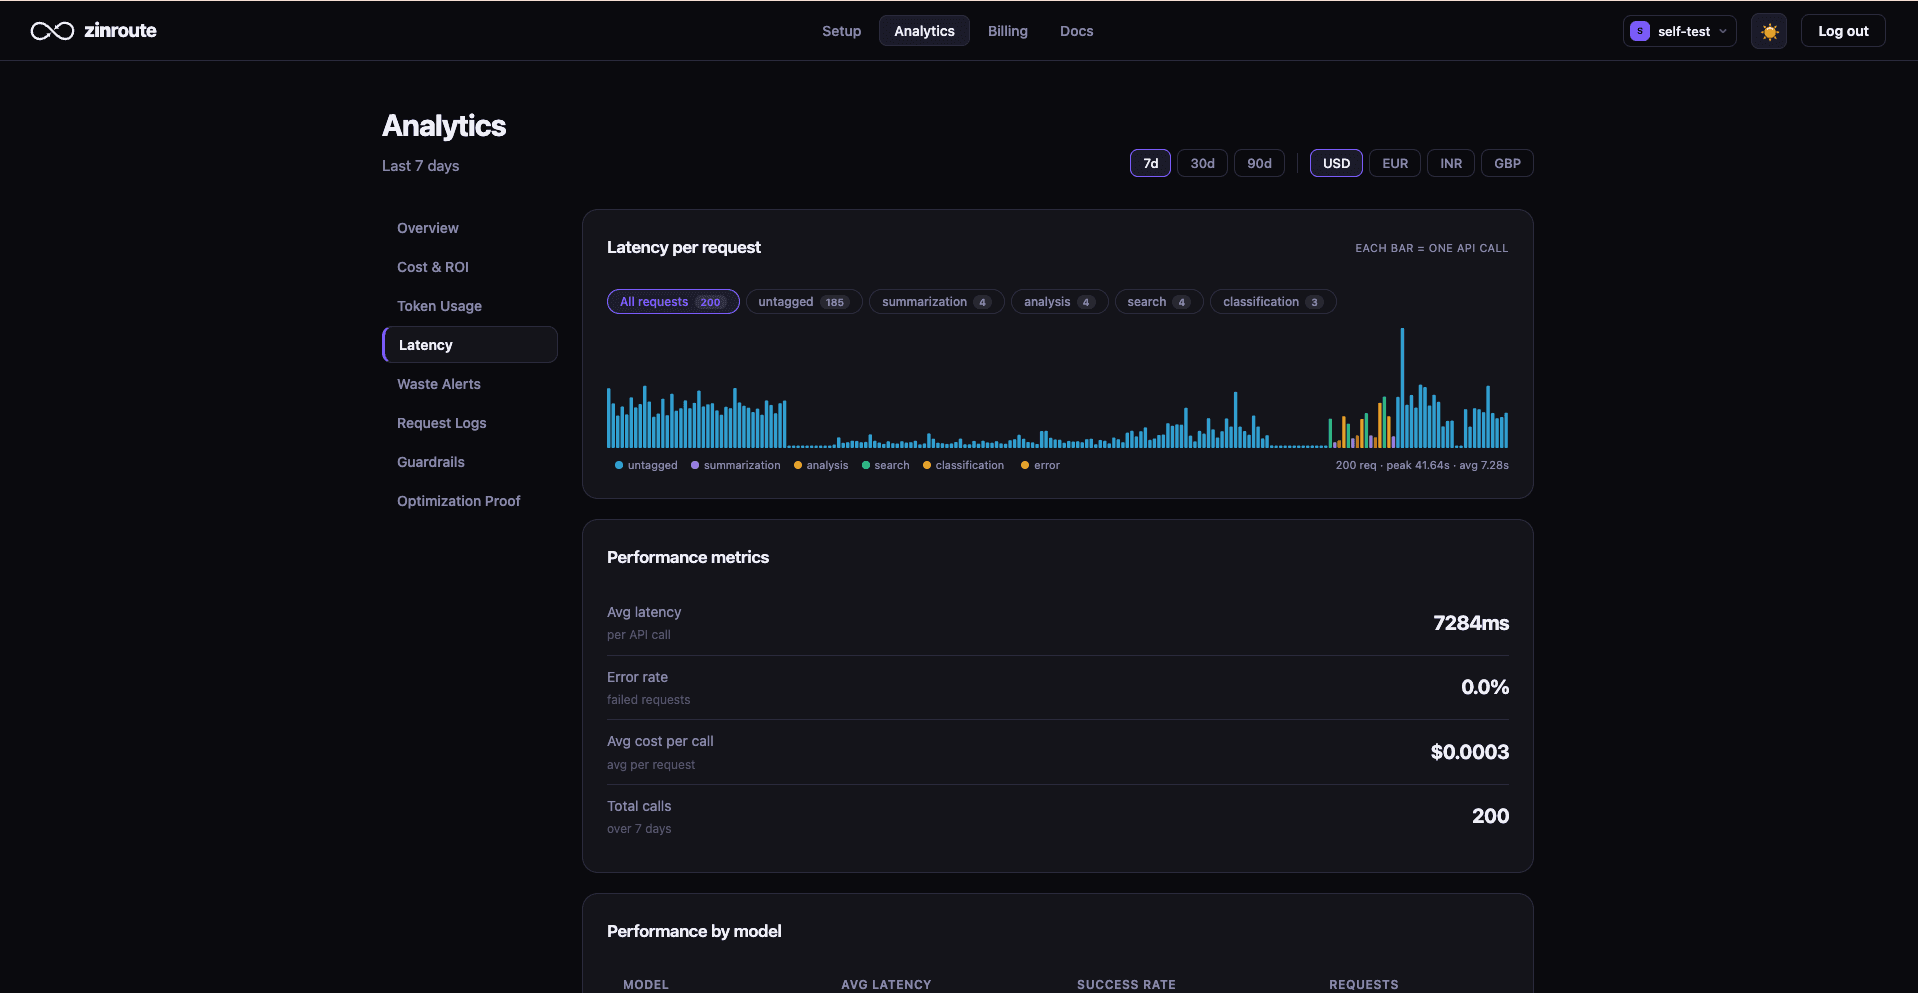The width and height of the screenshot is (1918, 993).
Task: Click the error legend dot
Action: click(1024, 465)
